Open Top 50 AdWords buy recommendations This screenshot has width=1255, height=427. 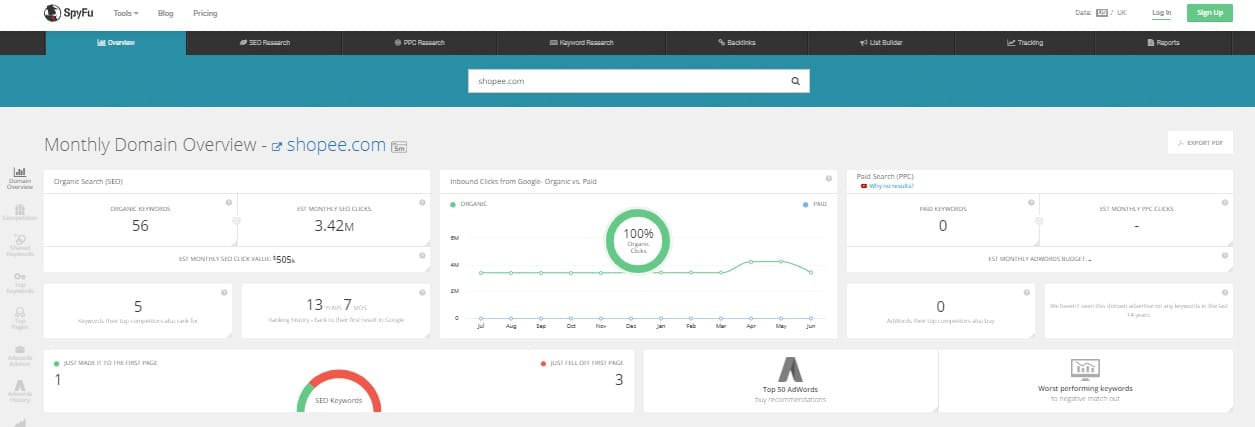791,380
